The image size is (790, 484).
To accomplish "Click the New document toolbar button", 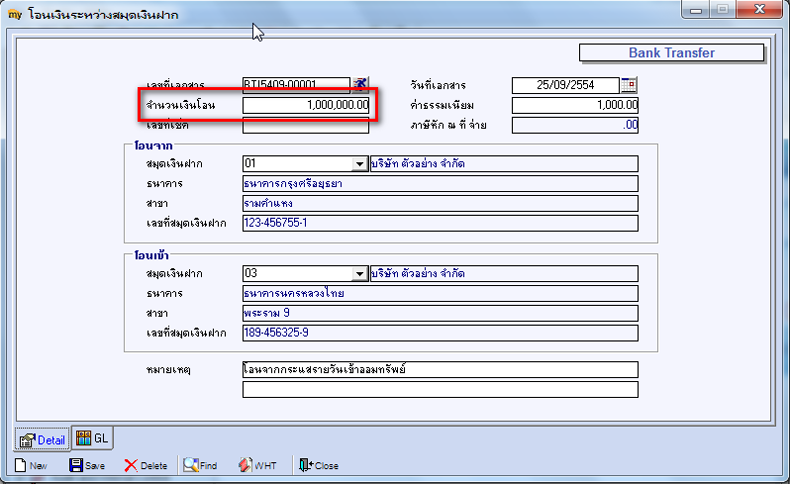I will tap(31, 465).
